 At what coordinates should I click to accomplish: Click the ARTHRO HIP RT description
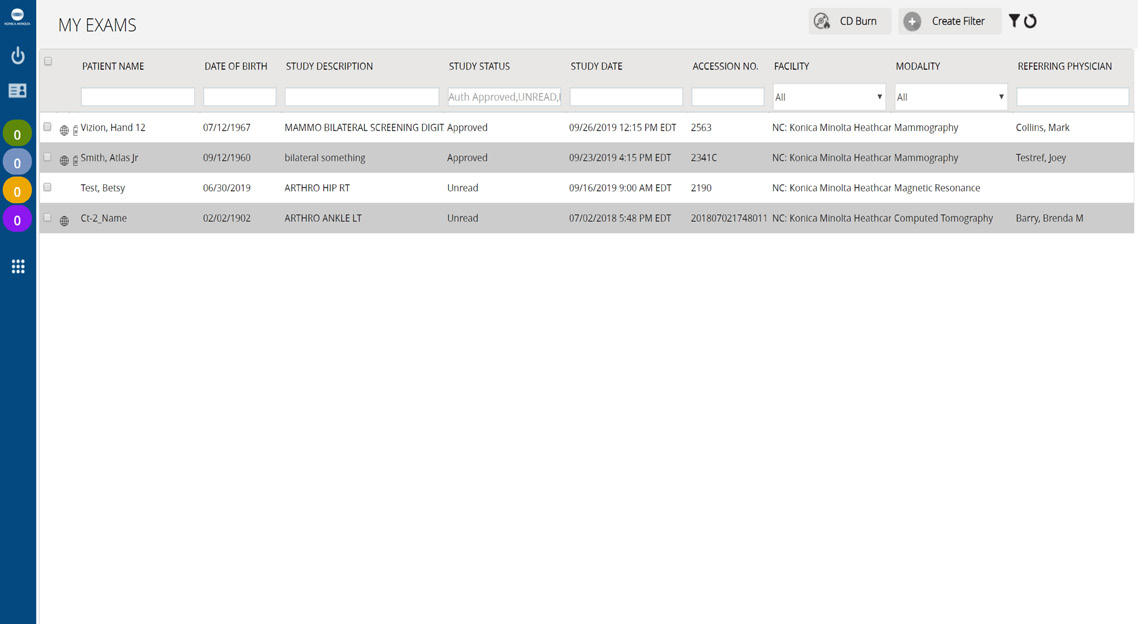[317, 188]
